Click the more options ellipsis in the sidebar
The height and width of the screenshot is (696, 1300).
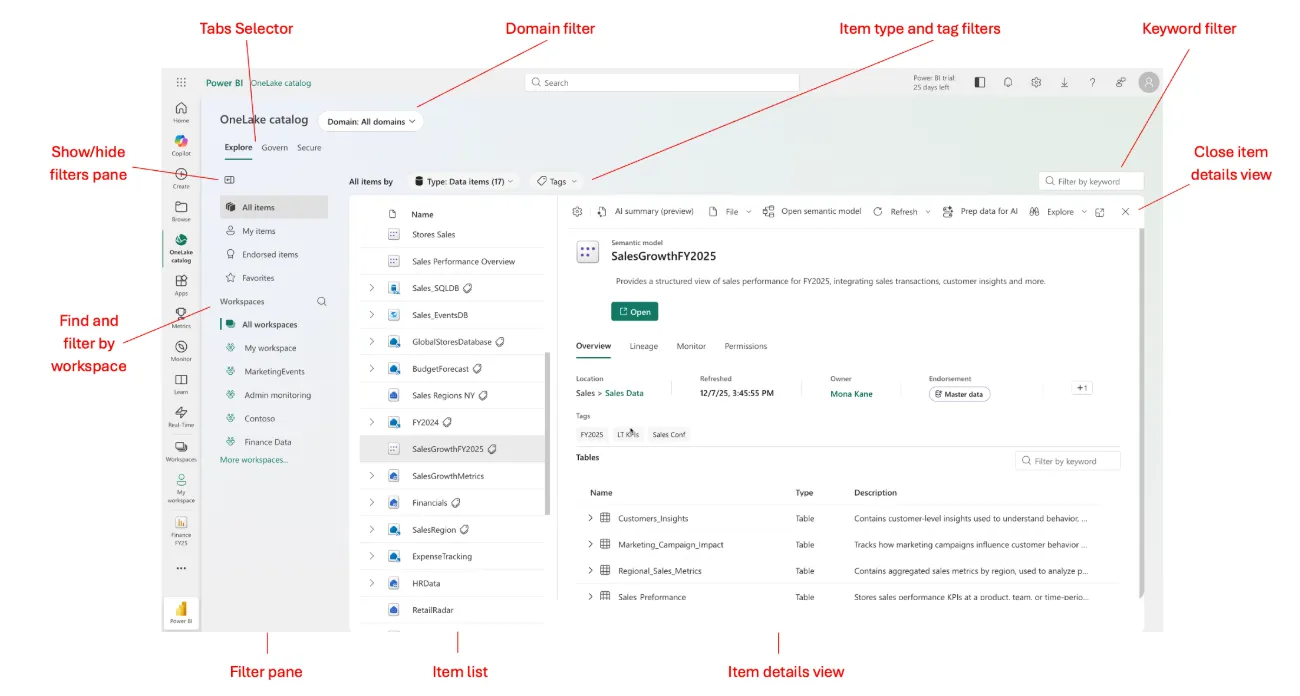[181, 568]
